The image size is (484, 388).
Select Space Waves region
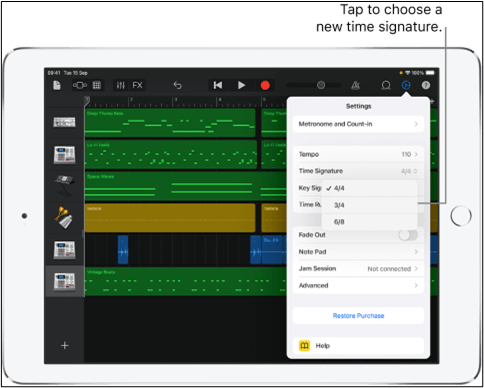pos(186,186)
